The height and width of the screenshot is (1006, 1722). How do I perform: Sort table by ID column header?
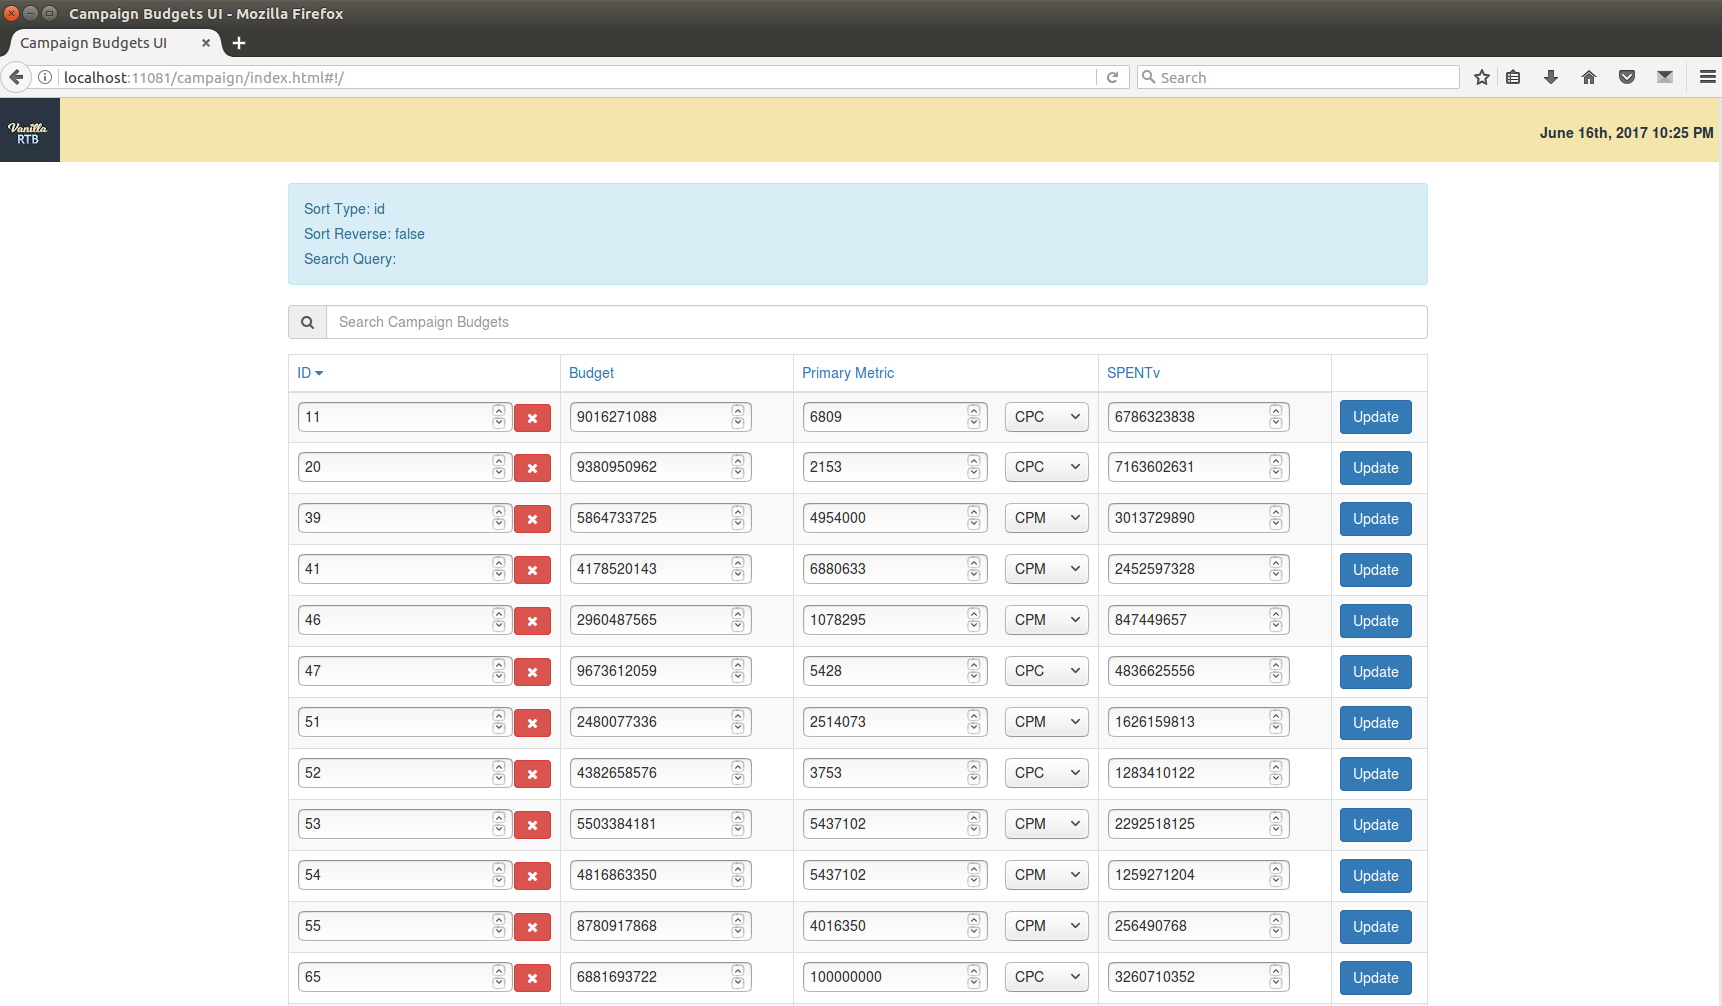click(x=310, y=373)
